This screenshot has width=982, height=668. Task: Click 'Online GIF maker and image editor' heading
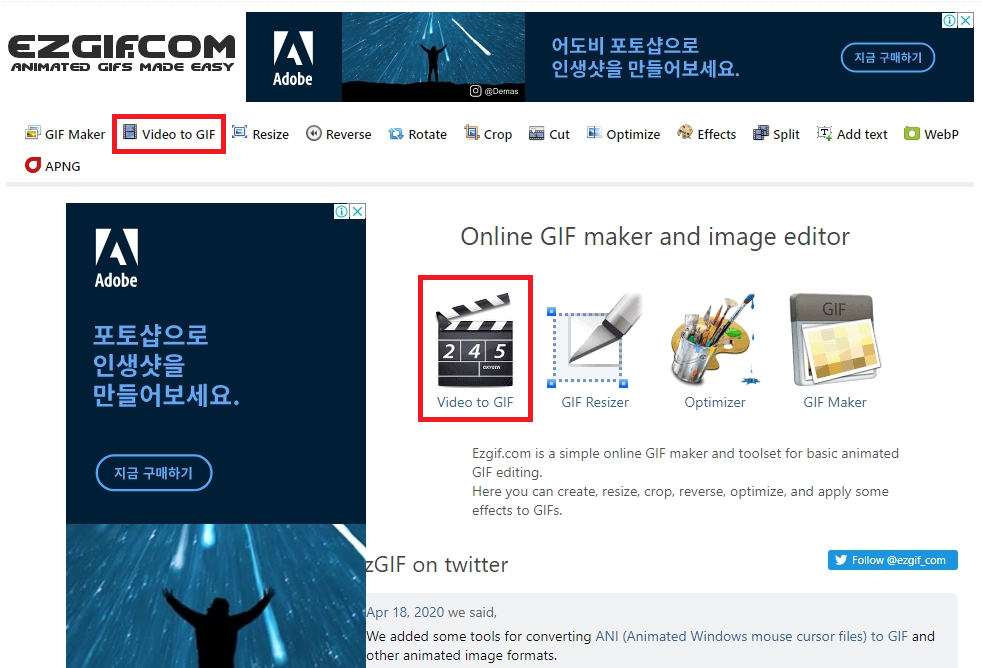pyautogui.click(x=655, y=237)
